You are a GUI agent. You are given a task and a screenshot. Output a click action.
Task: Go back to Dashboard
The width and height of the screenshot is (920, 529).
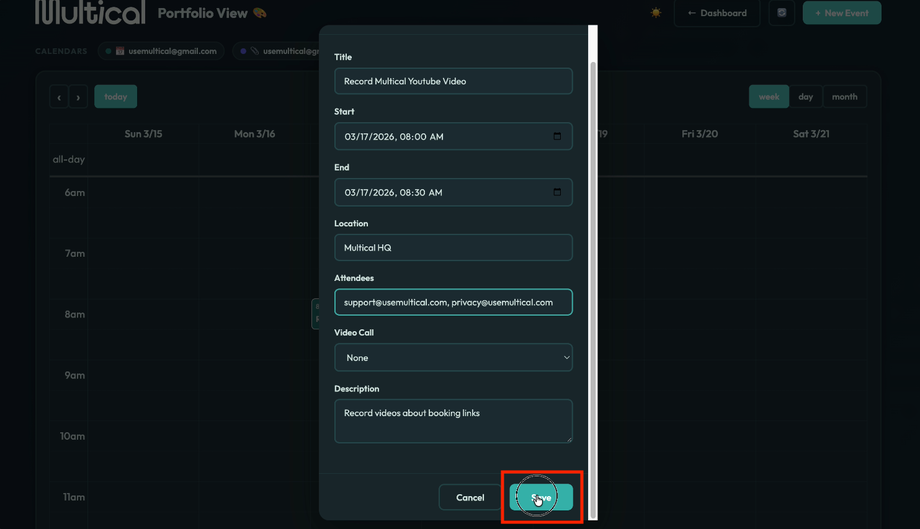coord(717,13)
